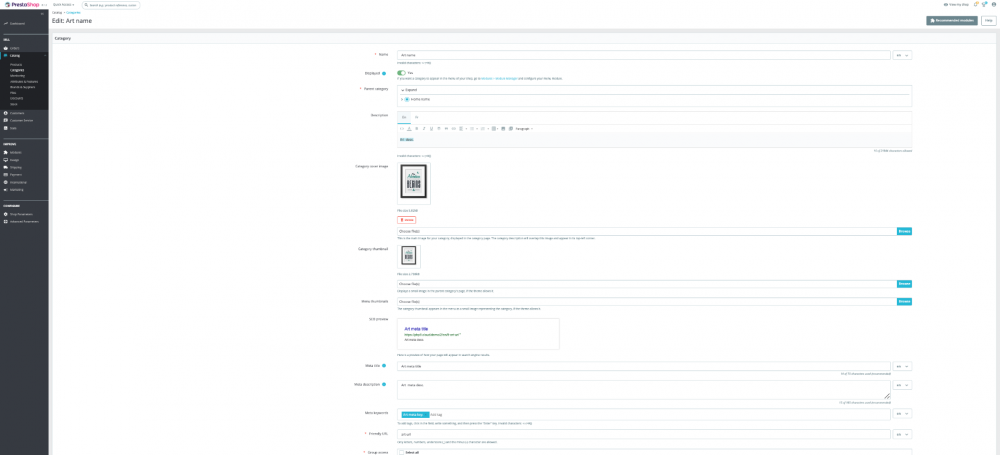Click the Underline editor icon
The image size is (1000, 455).
431,128
